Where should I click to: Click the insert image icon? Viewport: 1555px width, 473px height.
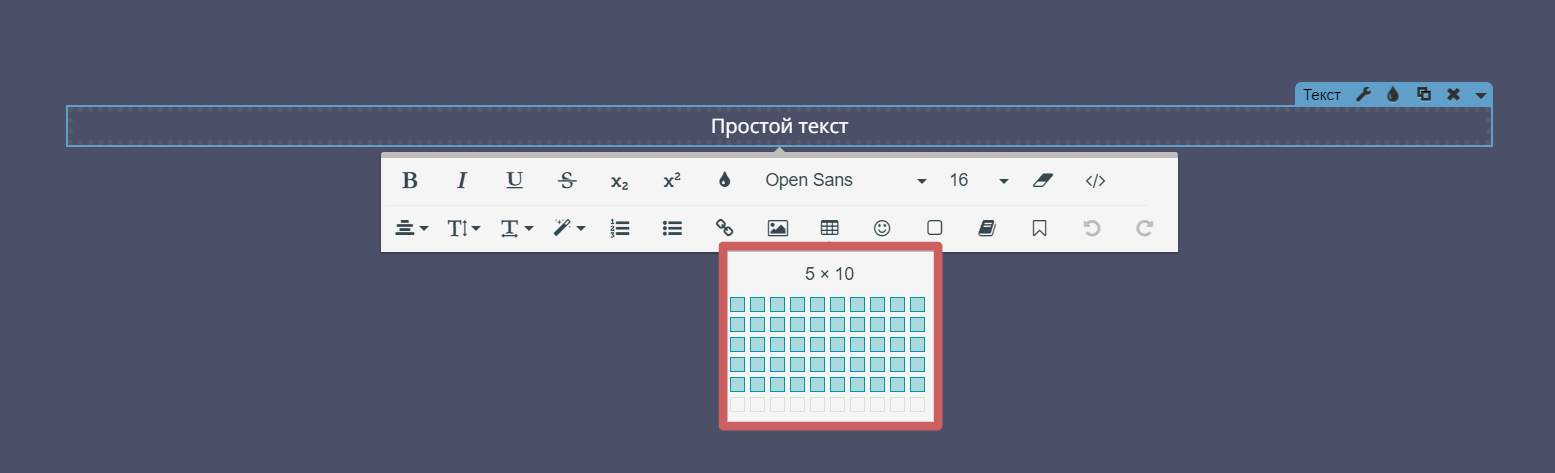pyautogui.click(x=777, y=228)
